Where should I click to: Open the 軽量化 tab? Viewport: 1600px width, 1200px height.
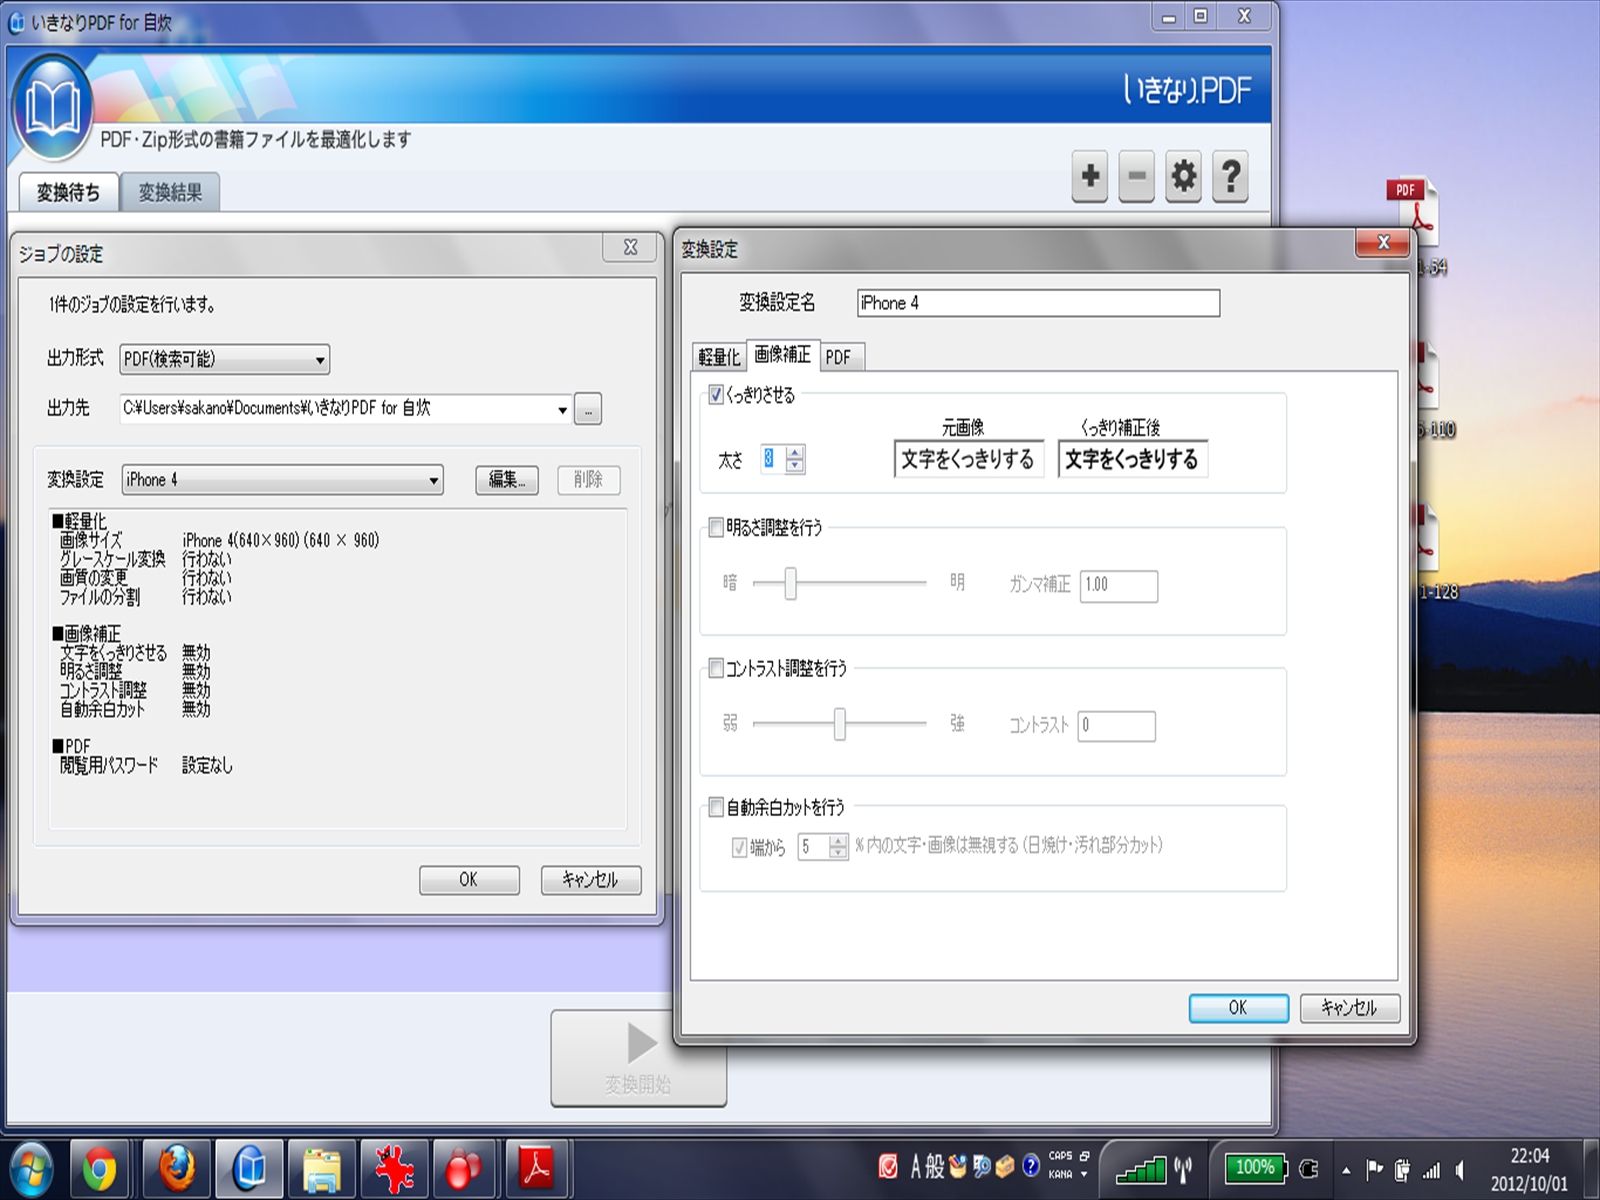[719, 357]
